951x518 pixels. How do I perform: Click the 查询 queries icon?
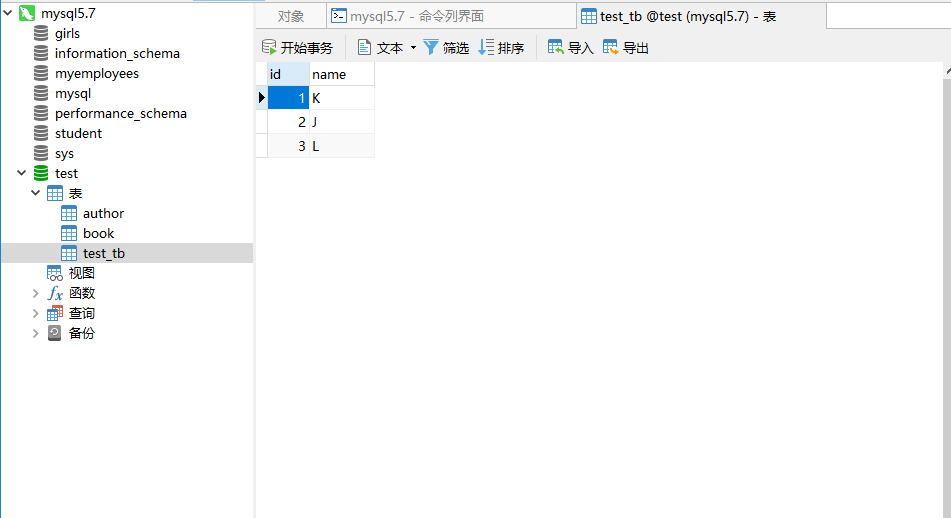(x=55, y=313)
